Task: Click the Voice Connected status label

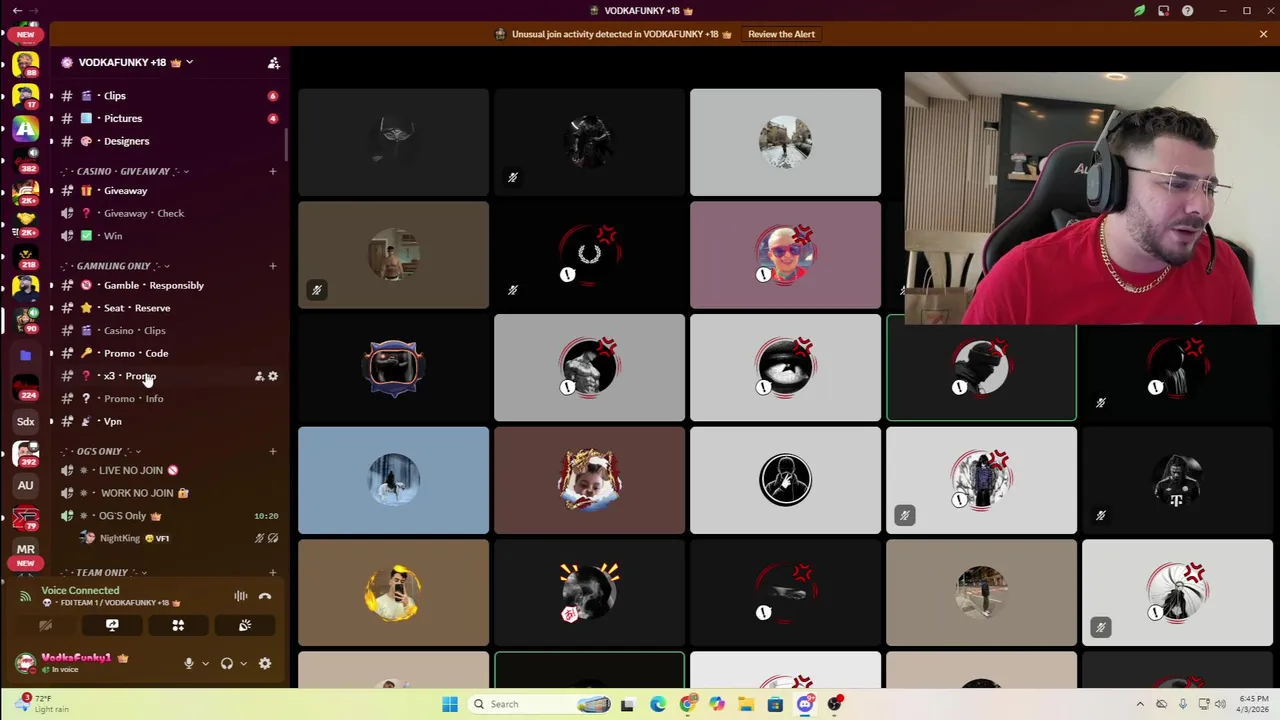Action: click(80, 590)
